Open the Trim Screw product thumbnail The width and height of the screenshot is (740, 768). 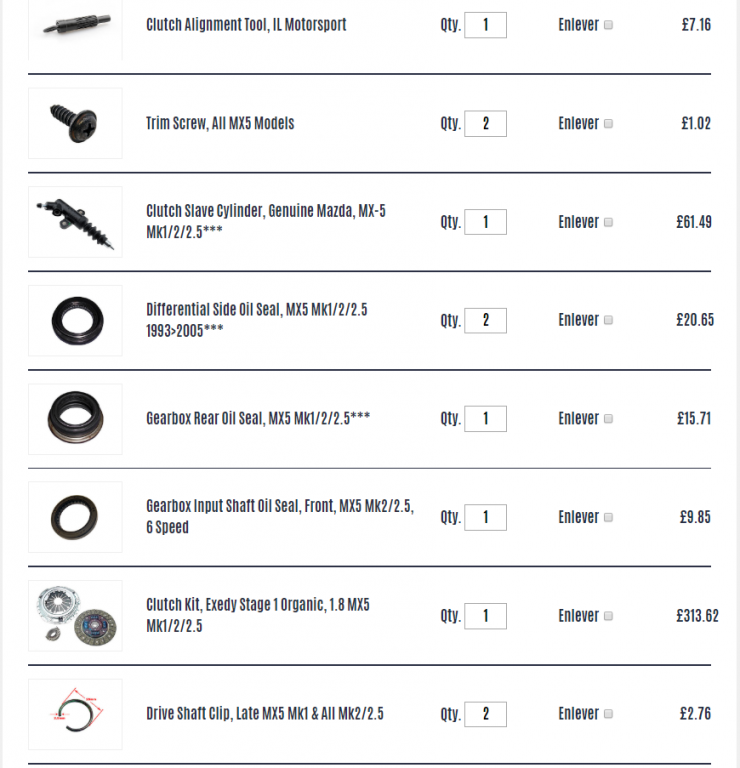point(75,123)
